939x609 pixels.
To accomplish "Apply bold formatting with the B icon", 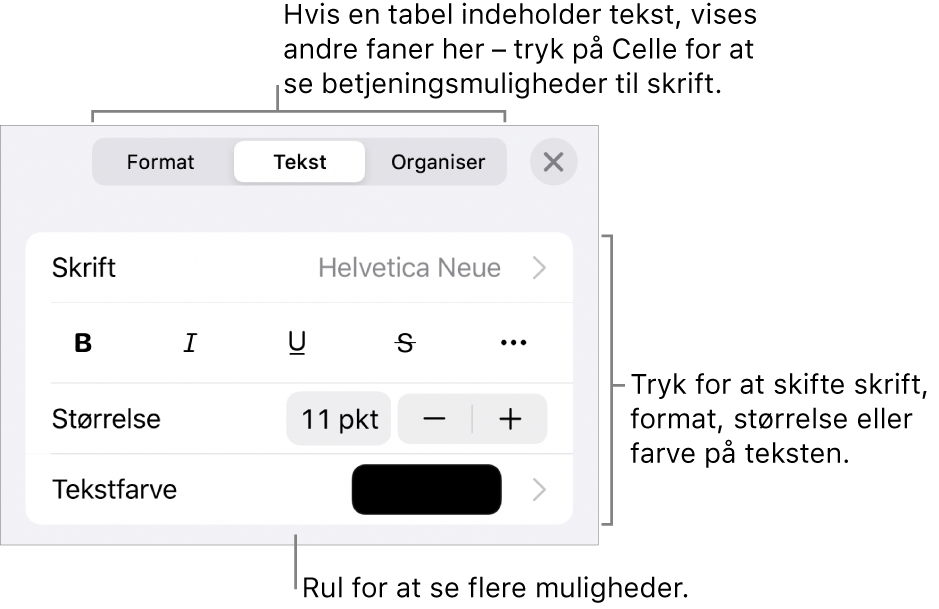I will click(83, 343).
